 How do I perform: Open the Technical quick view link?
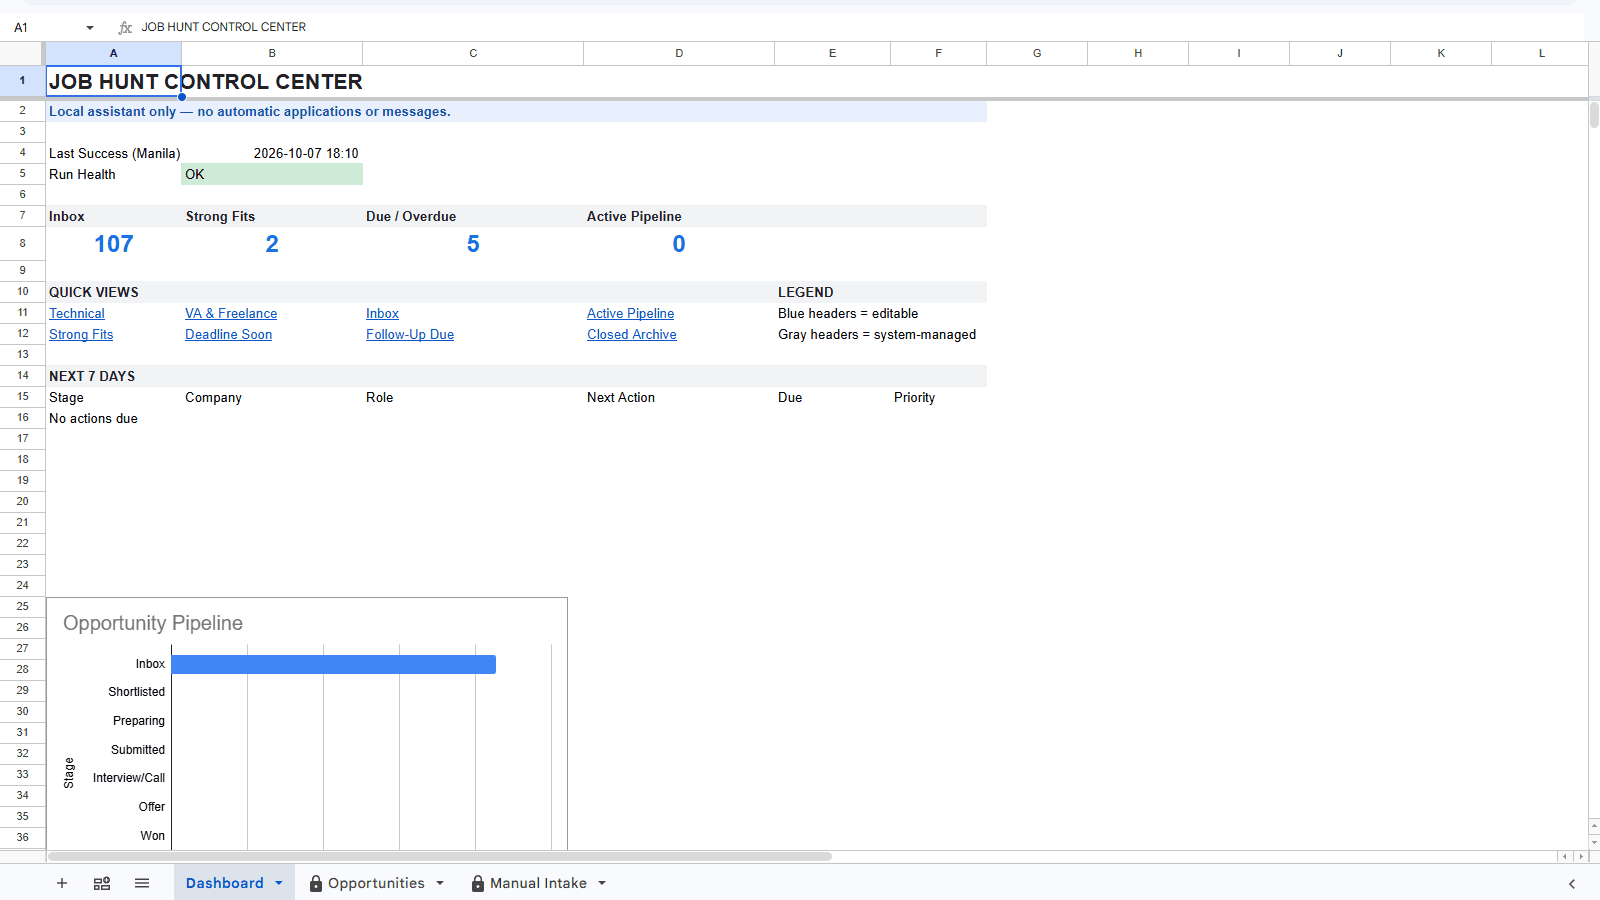pyautogui.click(x=77, y=313)
